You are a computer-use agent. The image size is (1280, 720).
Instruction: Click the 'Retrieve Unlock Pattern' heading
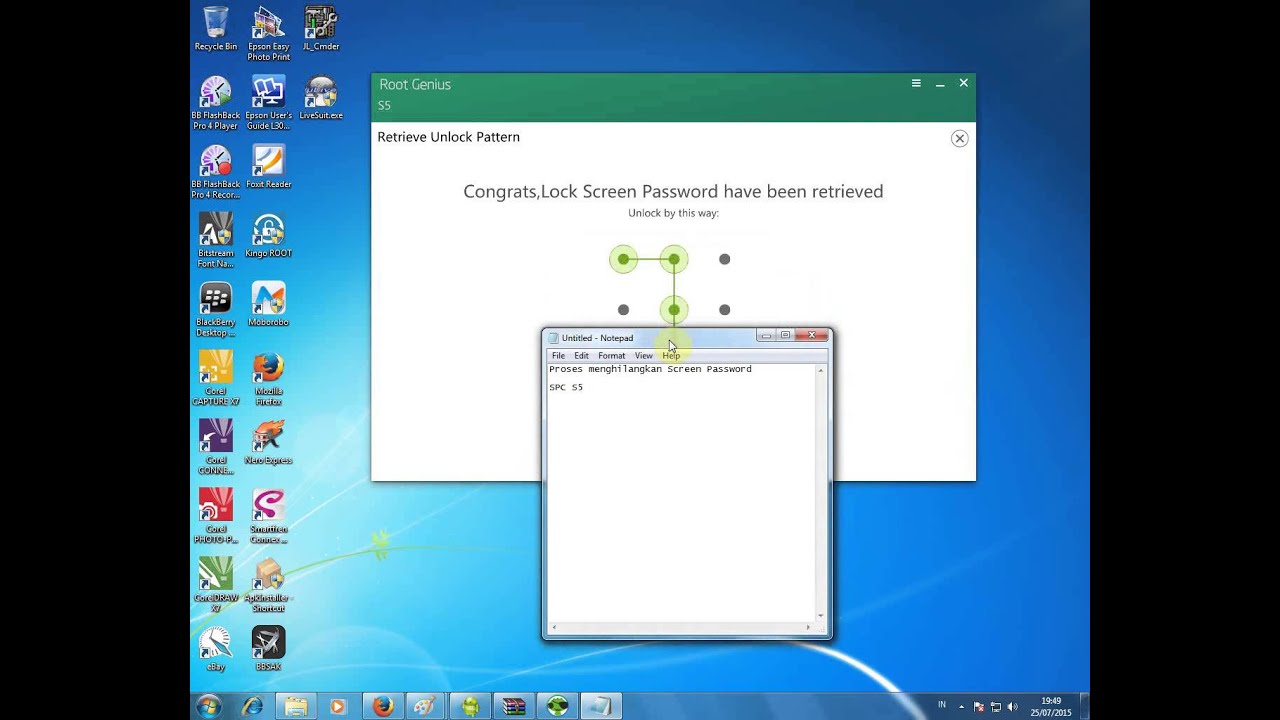448,137
